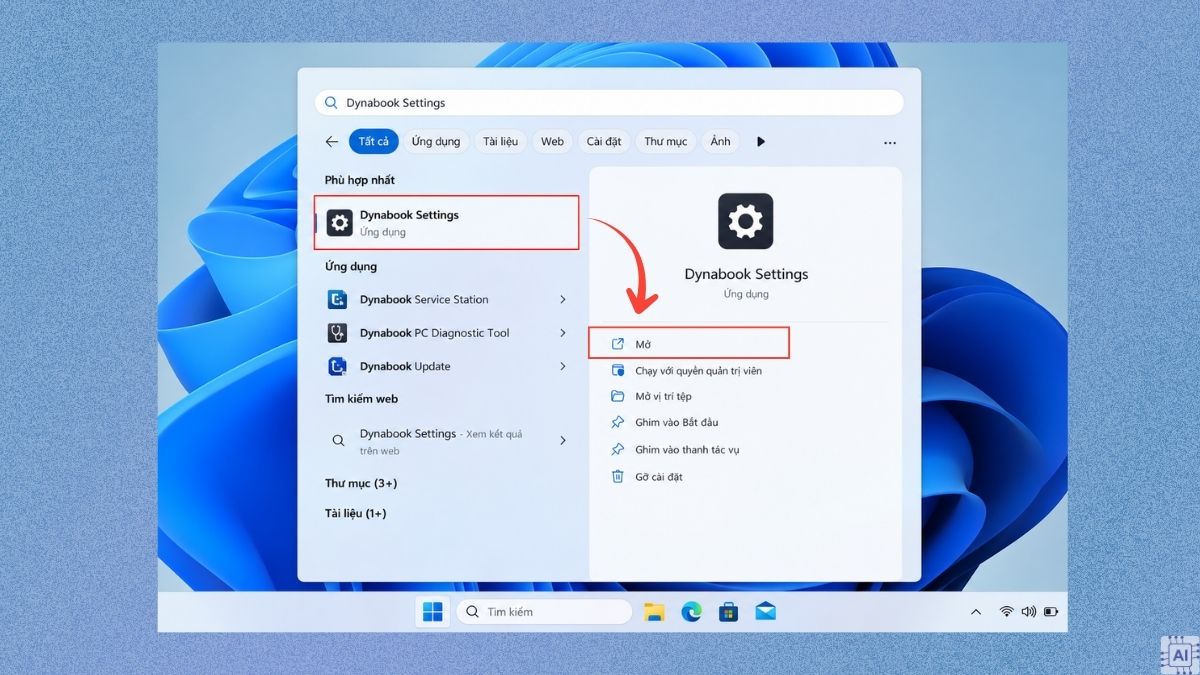The height and width of the screenshot is (675, 1200).
Task: Launch Microsoft Edge from the taskbar
Action: 692,612
